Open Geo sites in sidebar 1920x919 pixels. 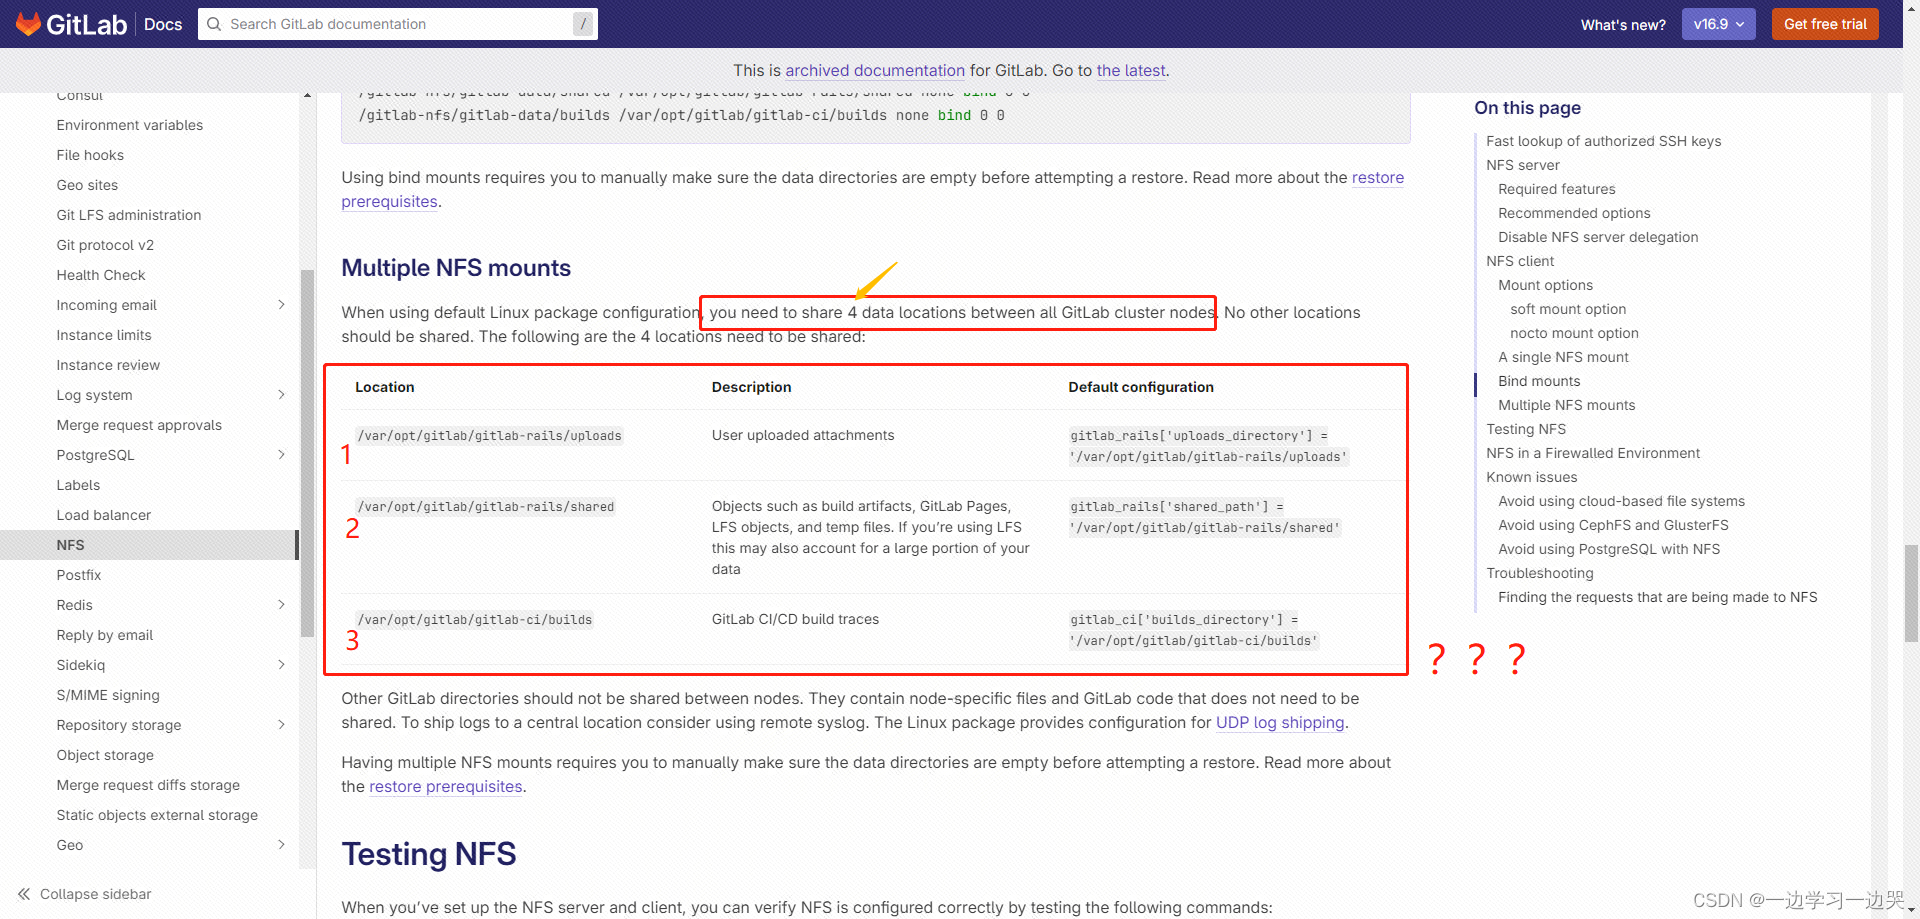(87, 185)
